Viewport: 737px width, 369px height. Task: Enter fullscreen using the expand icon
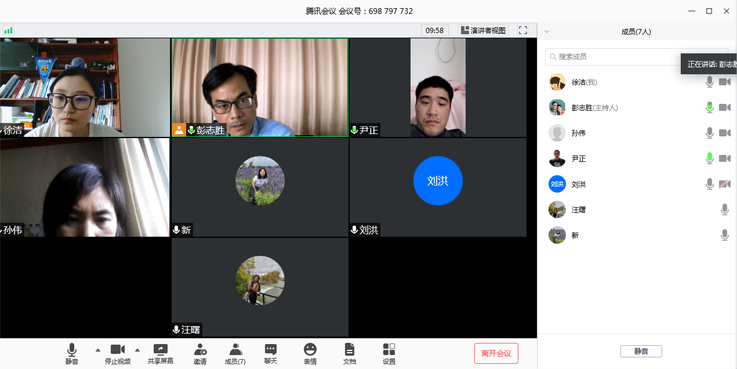(x=523, y=30)
